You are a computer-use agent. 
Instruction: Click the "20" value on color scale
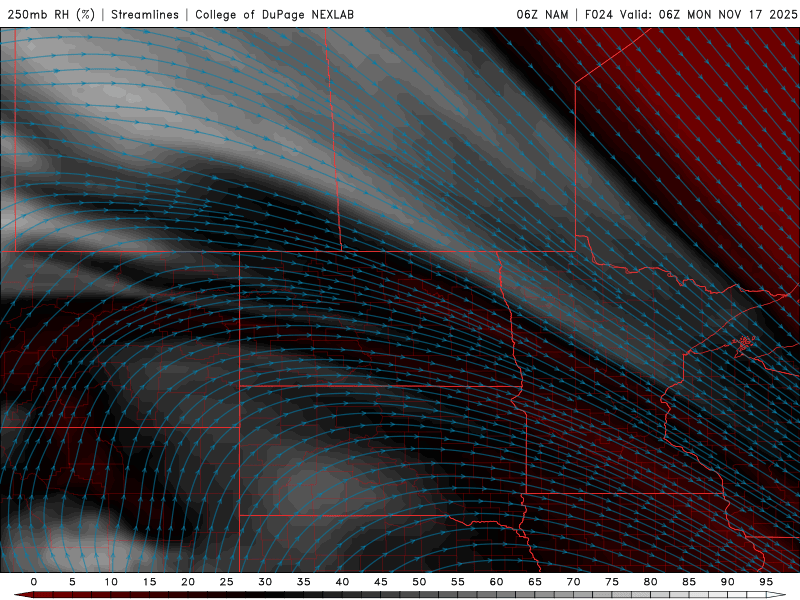(x=188, y=582)
